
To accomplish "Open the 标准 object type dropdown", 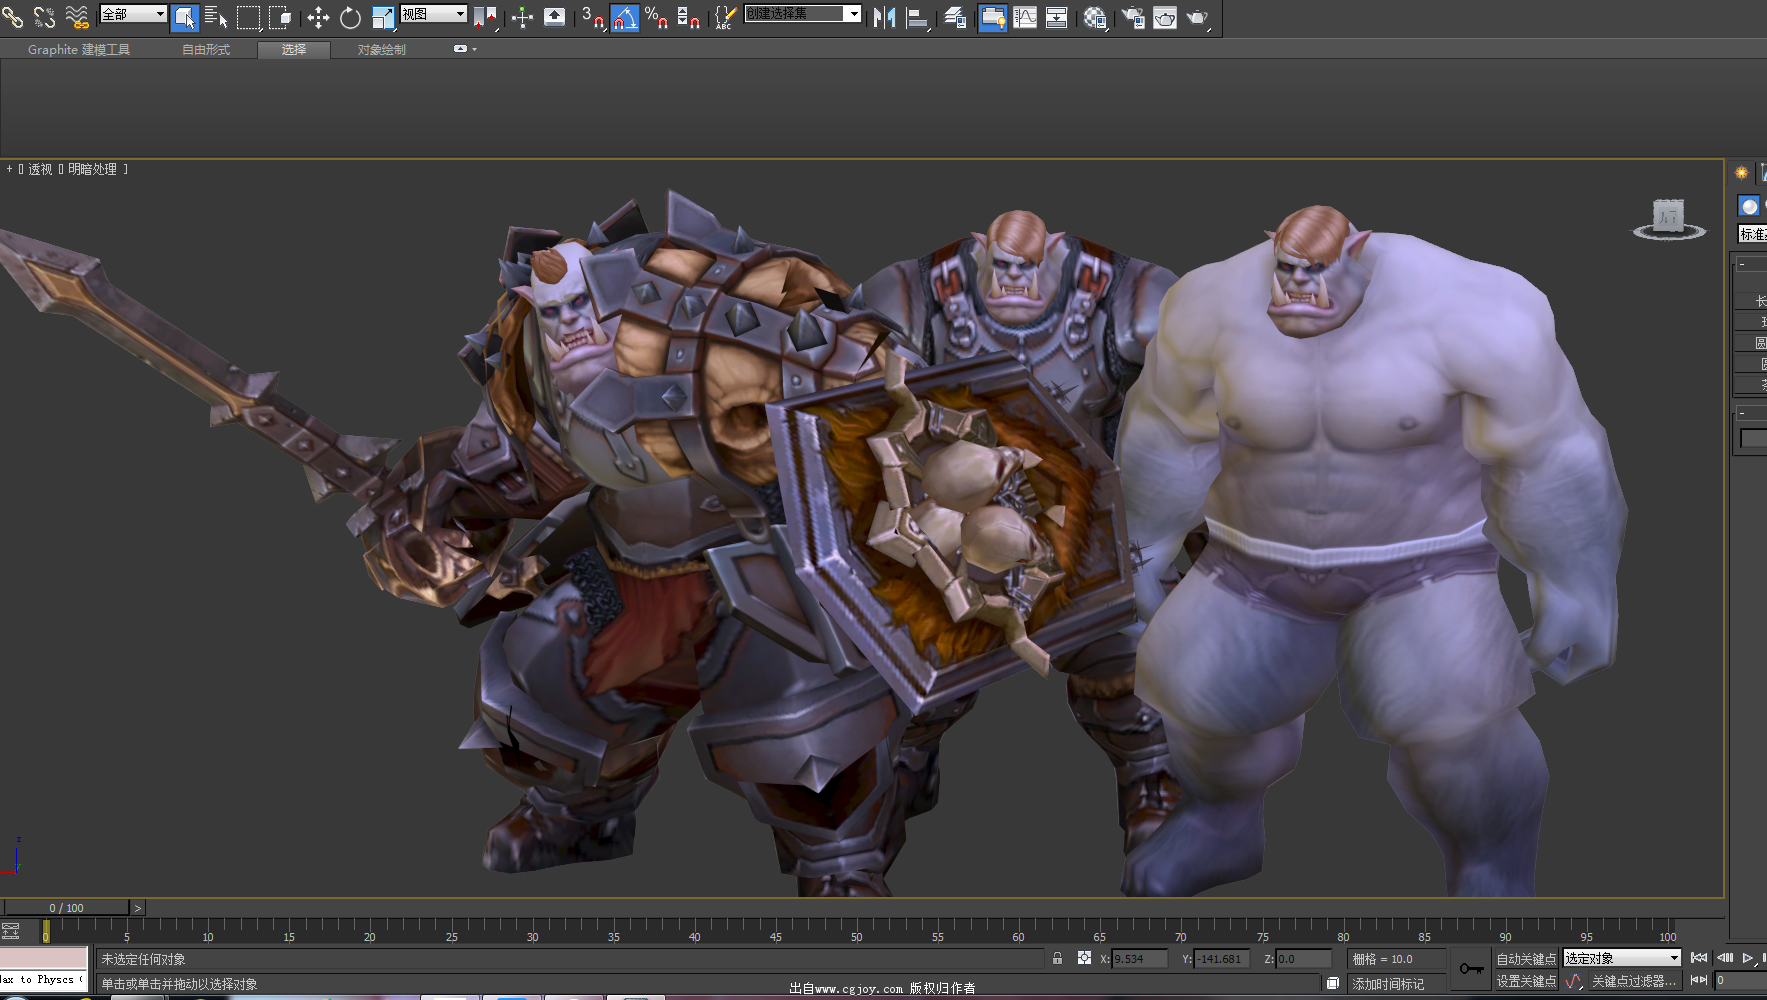I will 1752,234.
